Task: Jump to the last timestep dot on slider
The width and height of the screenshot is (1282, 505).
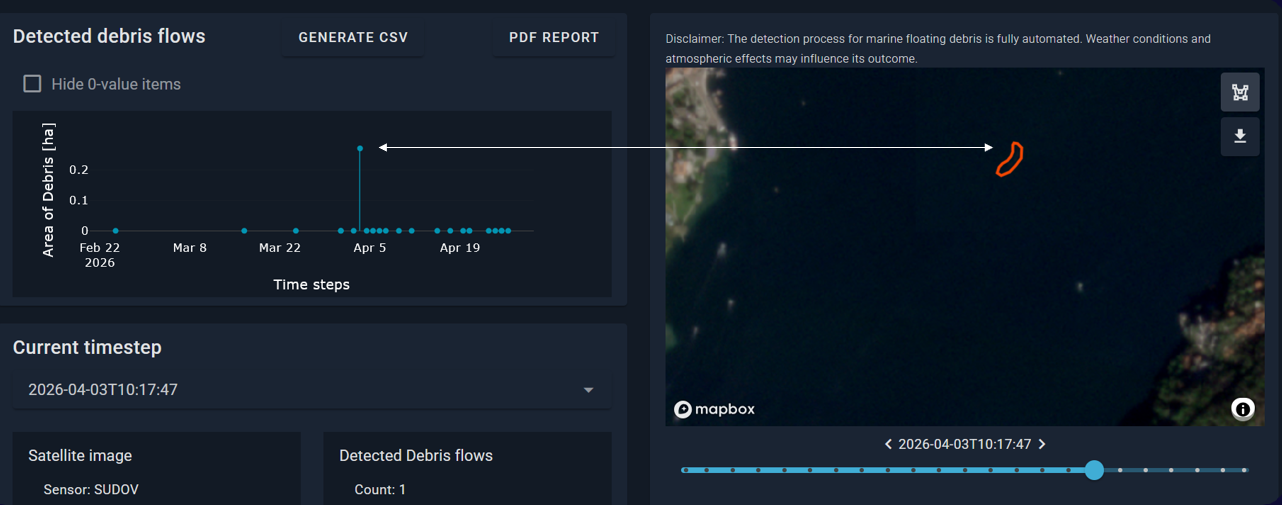Action: (1245, 470)
